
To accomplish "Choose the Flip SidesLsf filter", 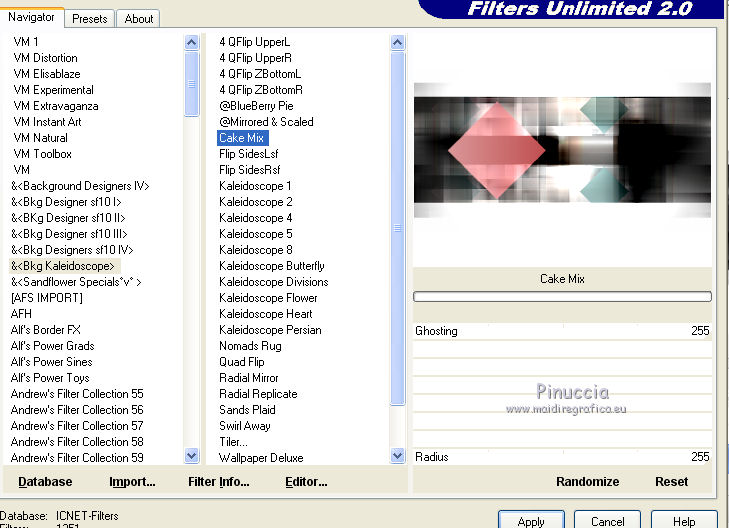I will [x=249, y=154].
